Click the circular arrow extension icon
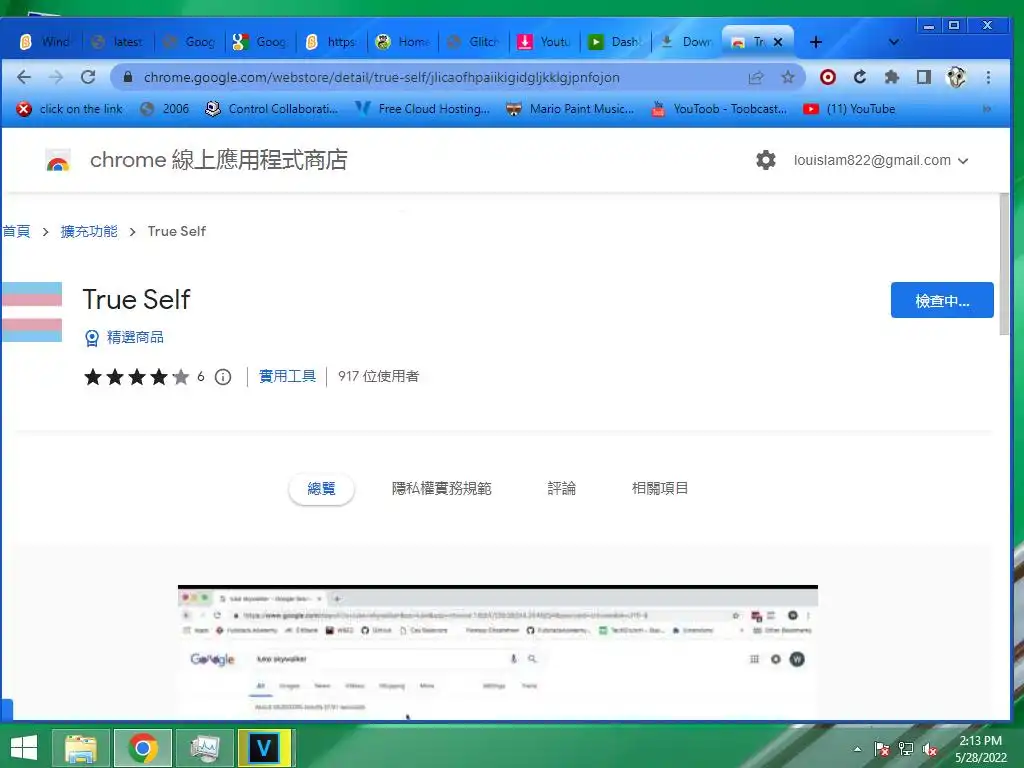 point(860,77)
